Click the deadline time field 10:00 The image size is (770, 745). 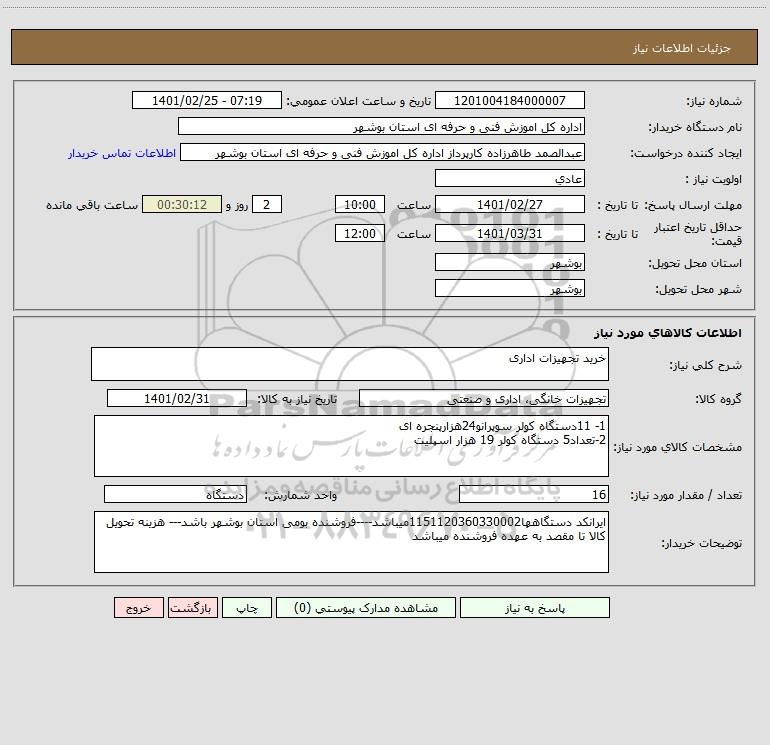click(x=359, y=204)
